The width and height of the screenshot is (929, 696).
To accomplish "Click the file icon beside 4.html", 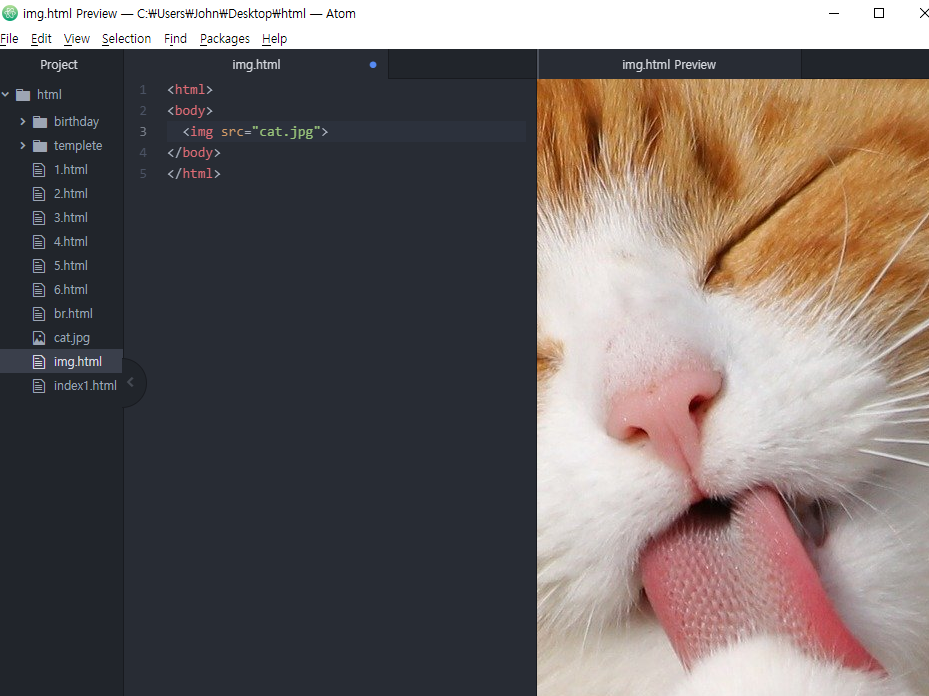I will click(39, 242).
